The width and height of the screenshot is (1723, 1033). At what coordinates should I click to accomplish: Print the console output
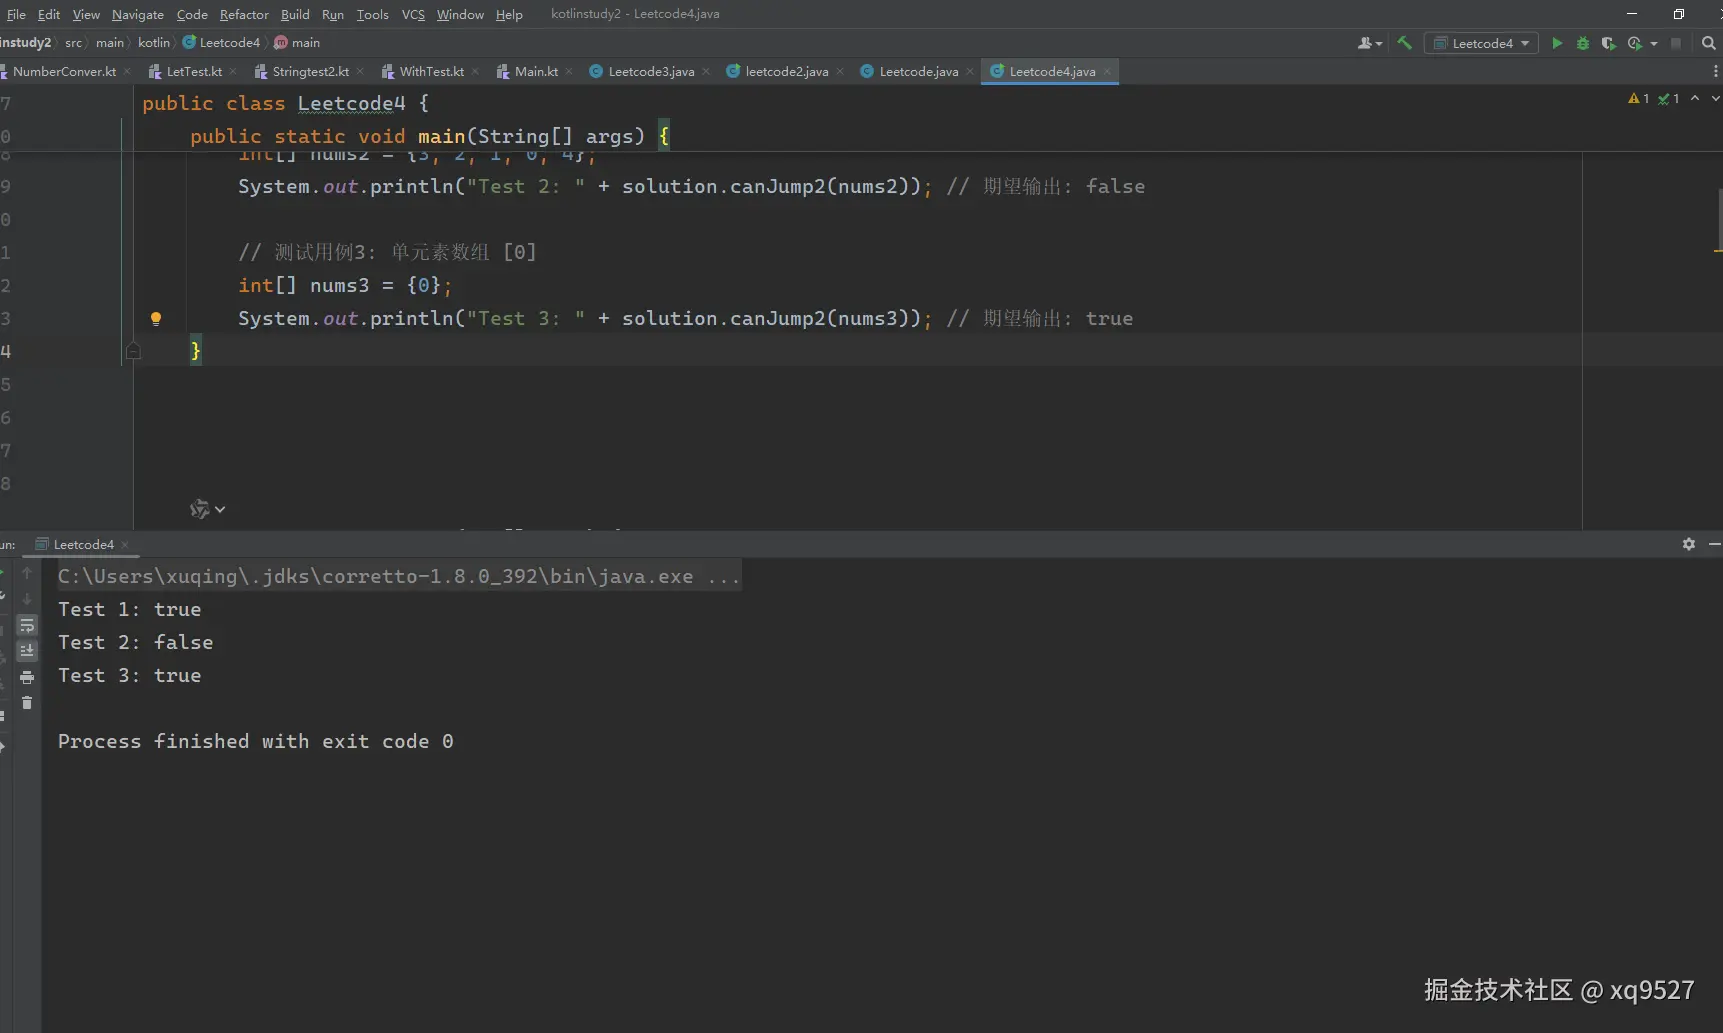coord(27,677)
